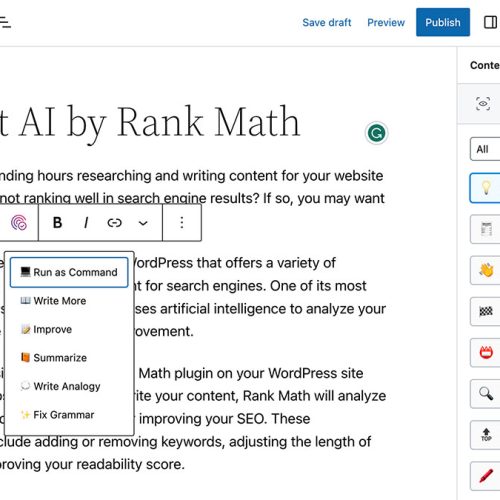The image size is (500, 500).
Task: Click the blue Publish button
Action: tap(443, 22)
